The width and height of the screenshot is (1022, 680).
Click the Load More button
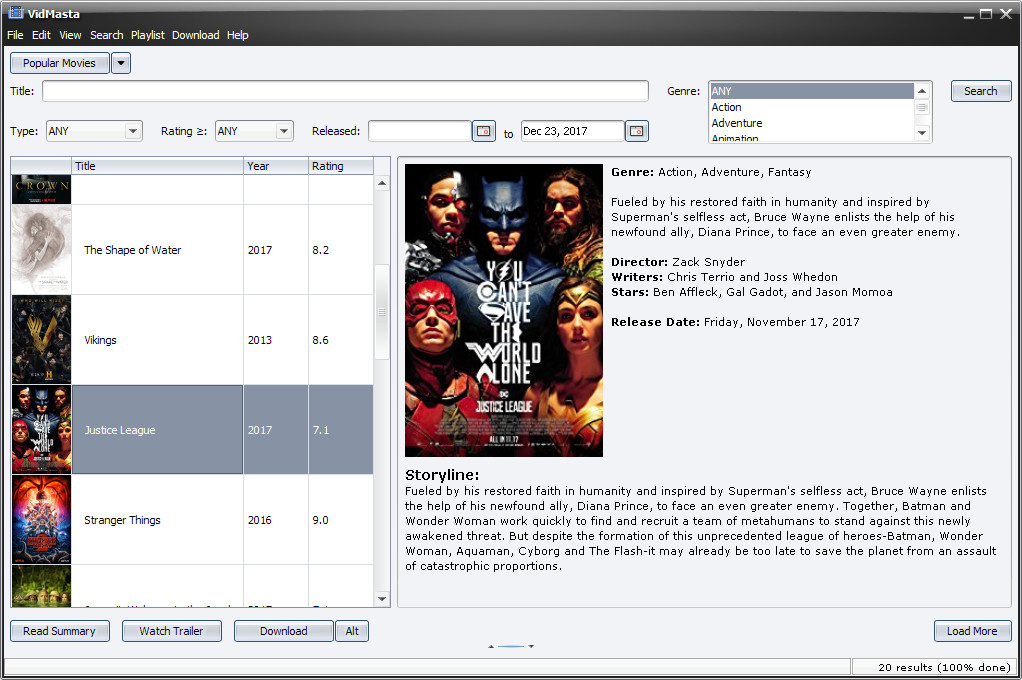[972, 631]
